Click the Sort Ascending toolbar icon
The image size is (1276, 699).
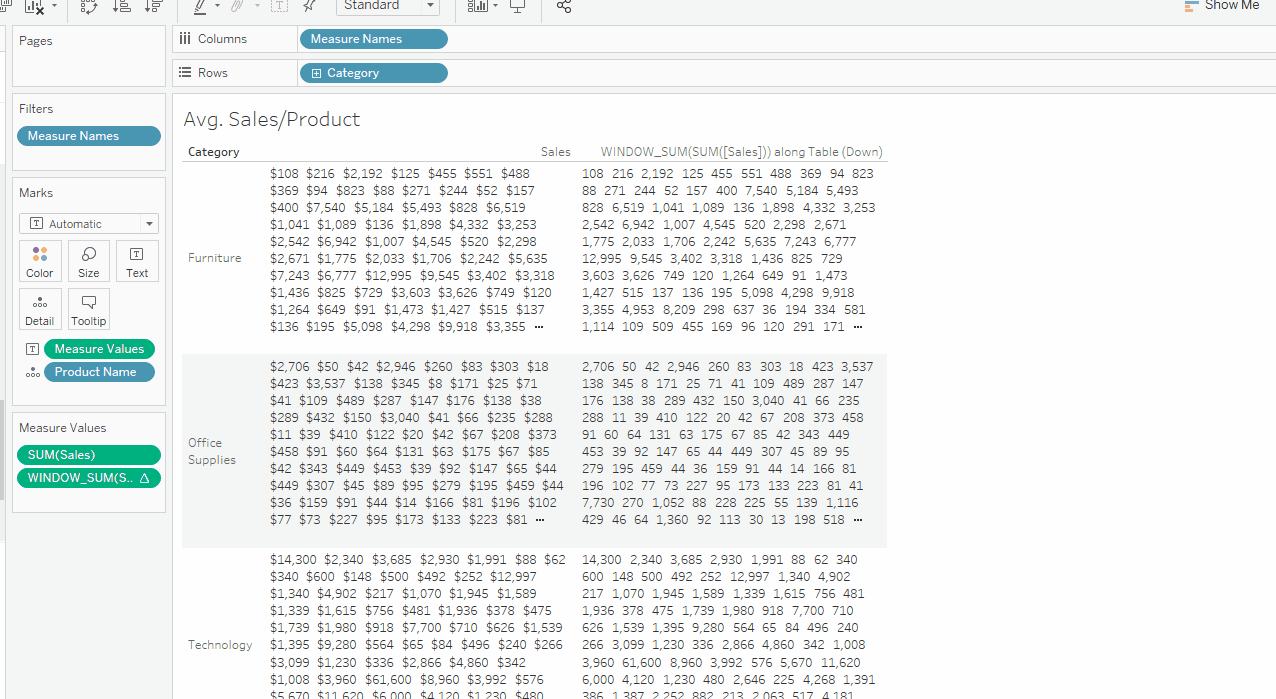(121, 6)
